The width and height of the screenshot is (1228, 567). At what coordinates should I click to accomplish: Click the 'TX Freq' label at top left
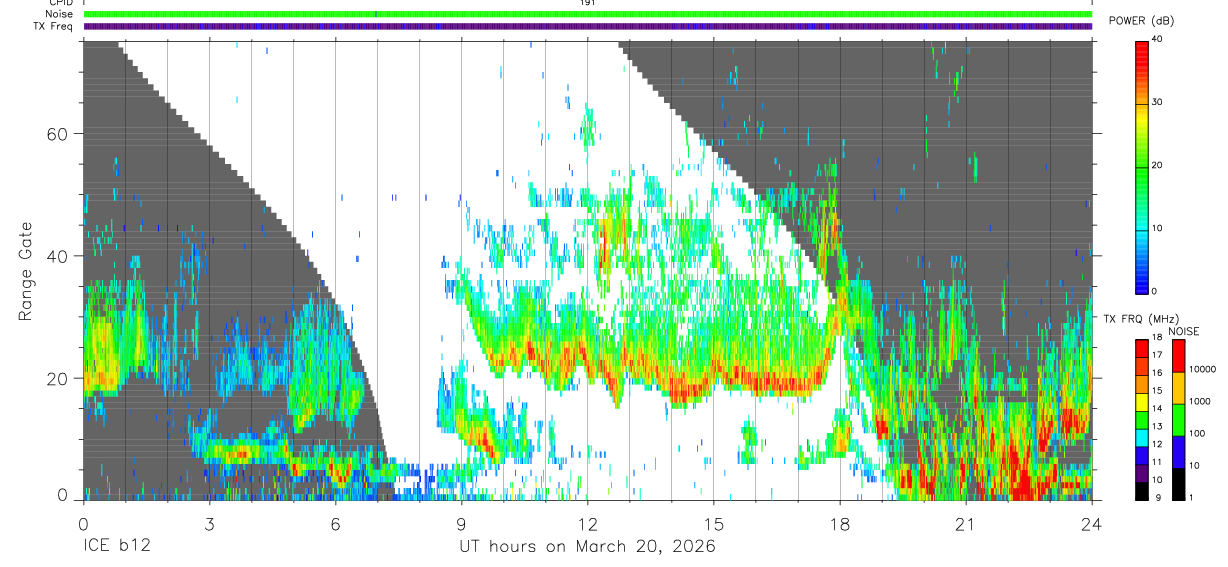pos(55,26)
